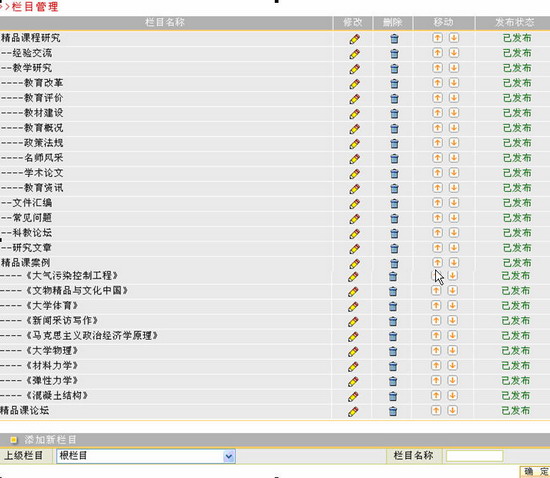
Task: Edit 《混凝土结构》 using the pencil icon
Action: [x=353, y=396]
